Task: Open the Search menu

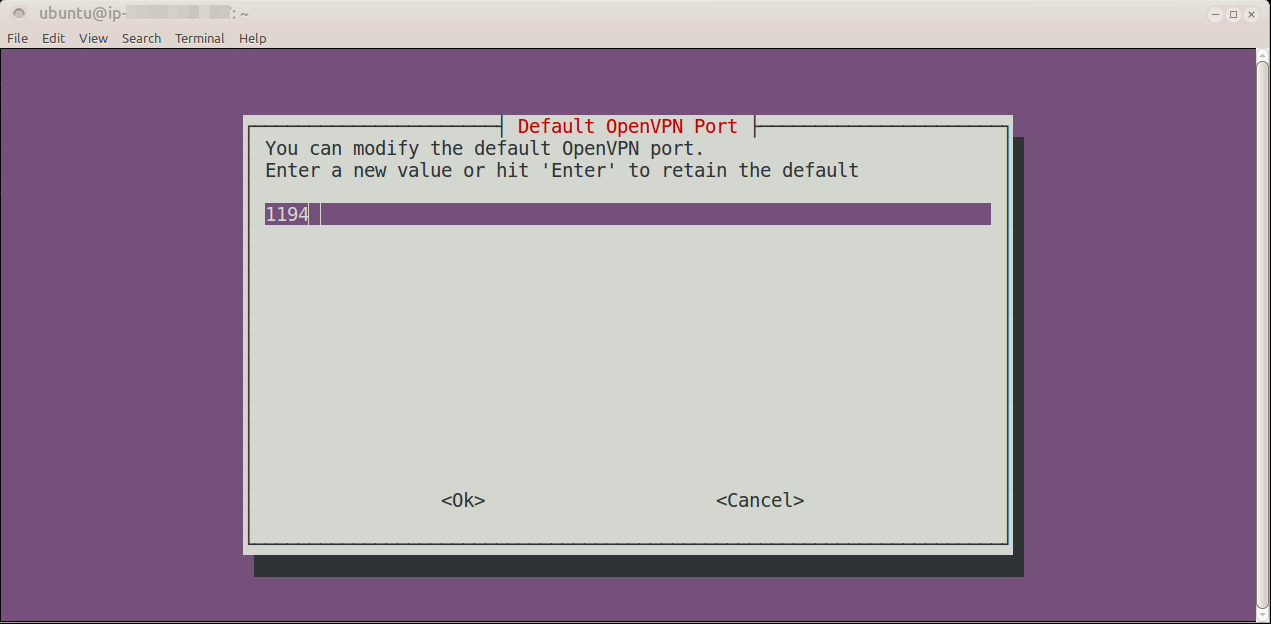Action: [x=141, y=38]
